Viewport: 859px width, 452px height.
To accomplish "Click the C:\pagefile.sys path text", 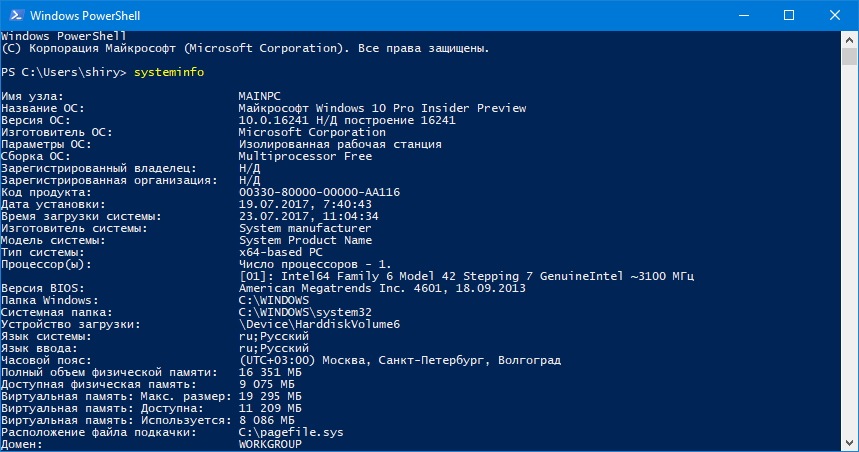I will [291, 432].
